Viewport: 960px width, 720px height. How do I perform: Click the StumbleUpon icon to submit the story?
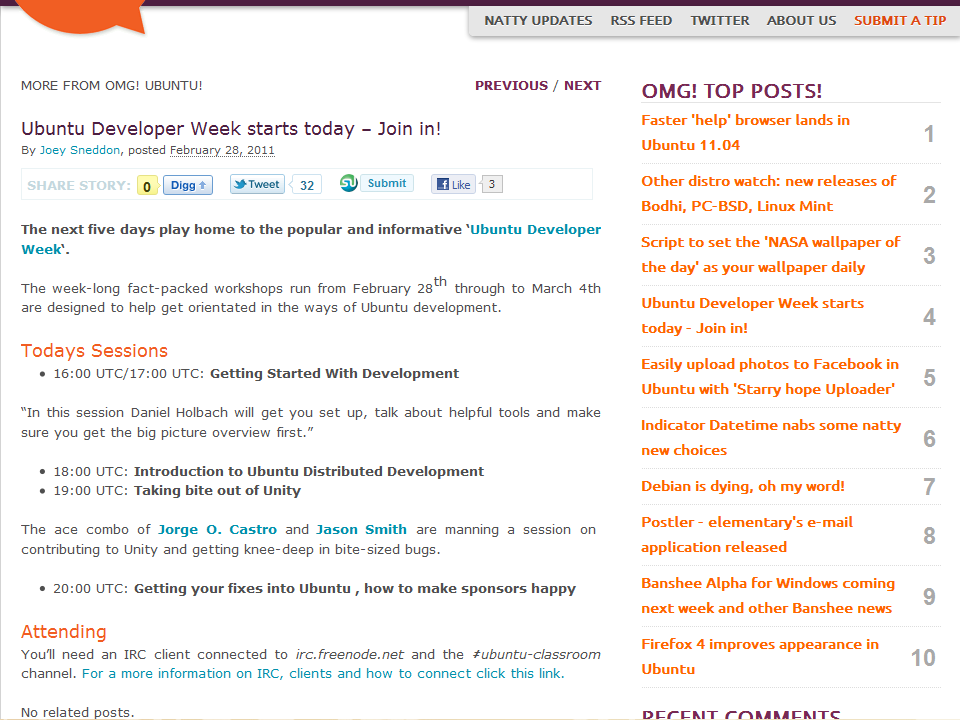[349, 183]
